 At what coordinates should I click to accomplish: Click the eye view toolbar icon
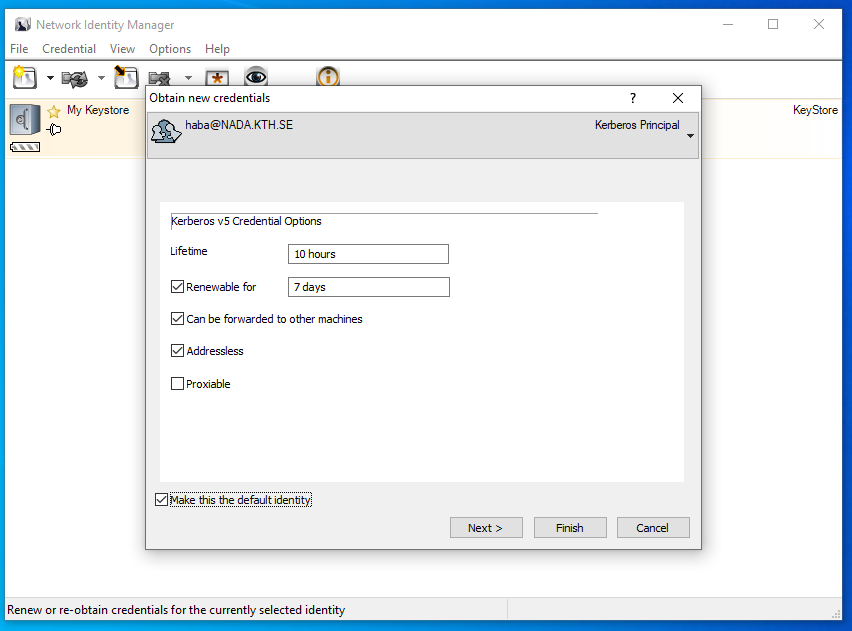point(256,77)
